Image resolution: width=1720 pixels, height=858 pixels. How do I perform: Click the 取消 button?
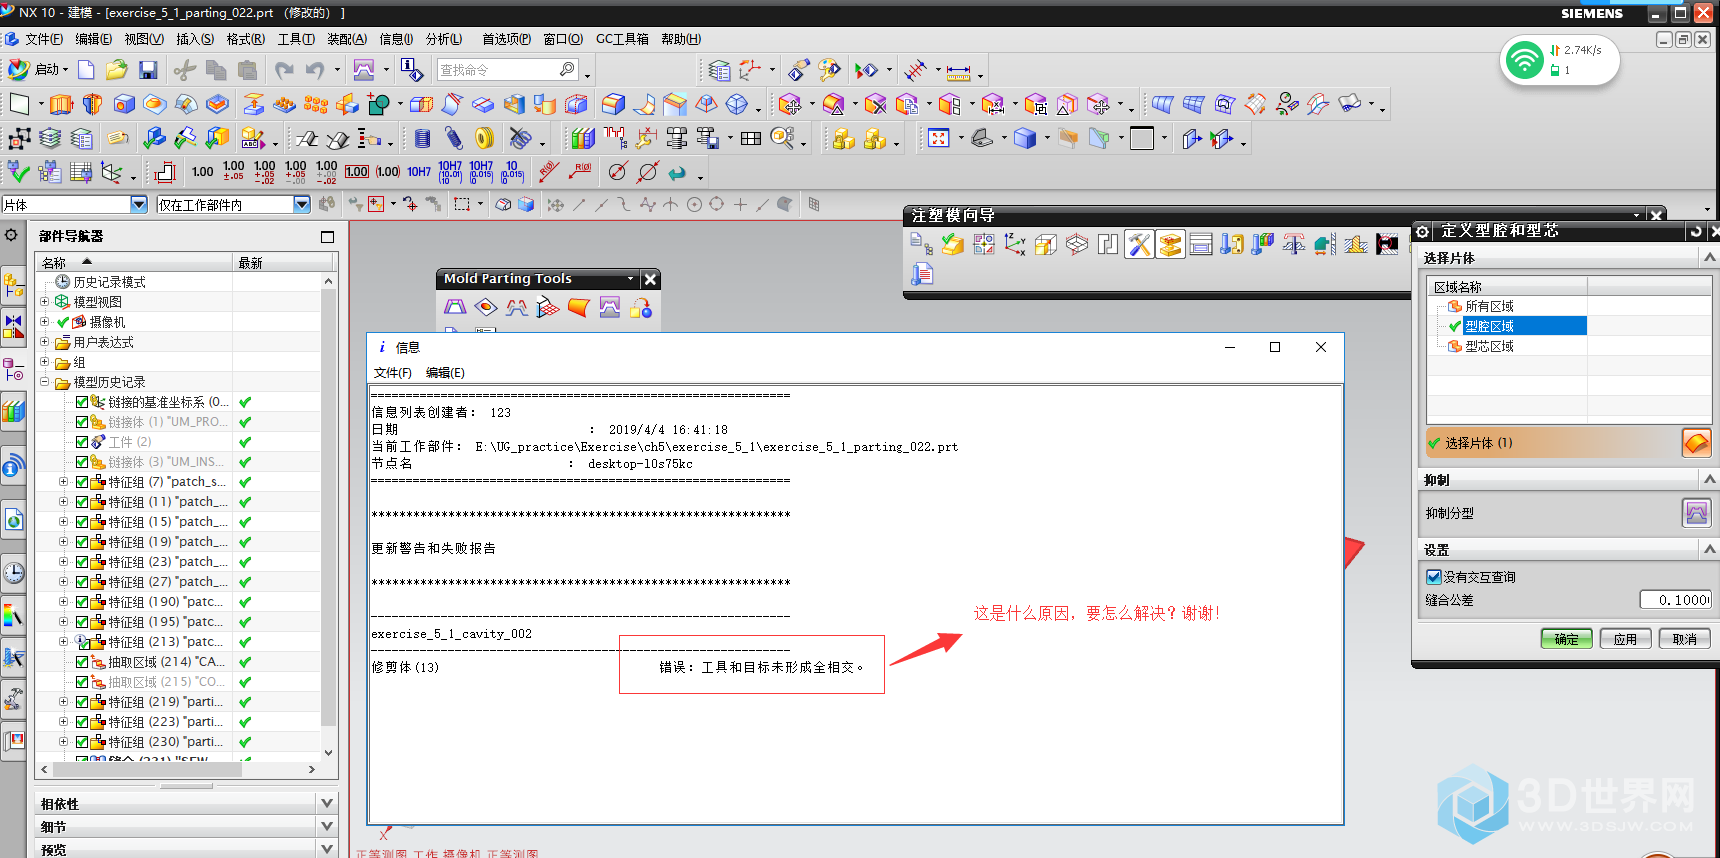[x=1684, y=639]
